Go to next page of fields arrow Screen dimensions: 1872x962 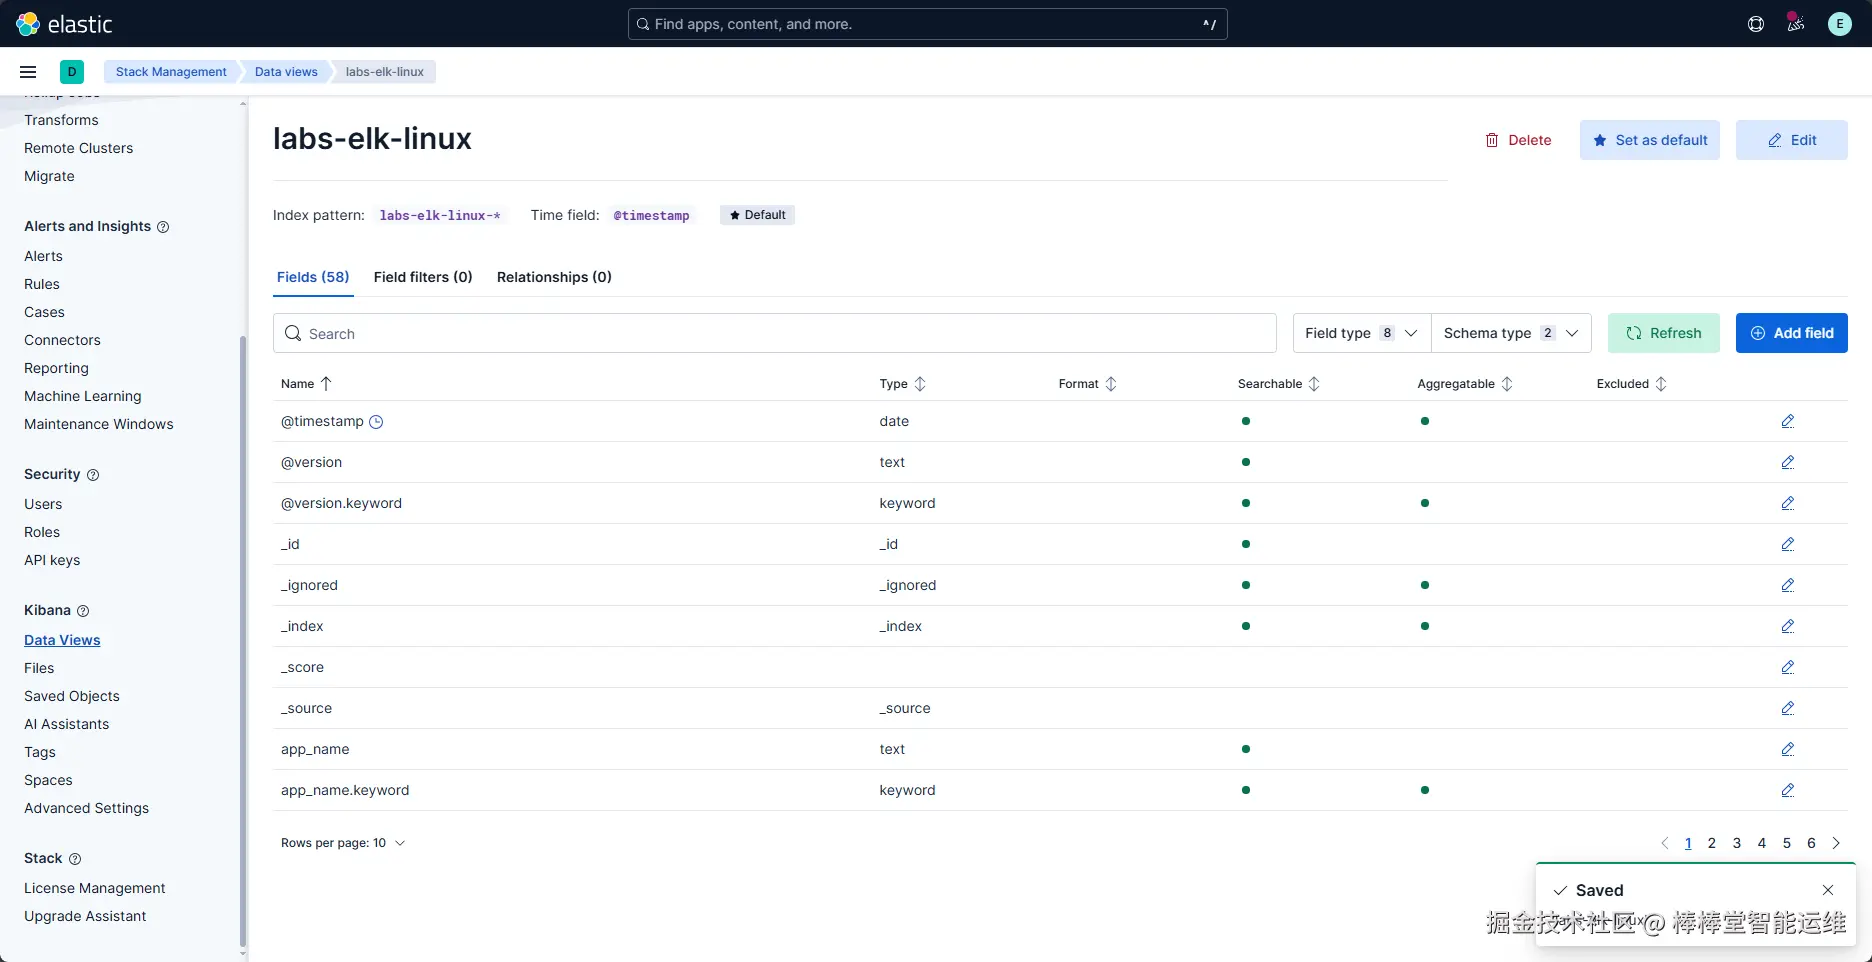1836,843
